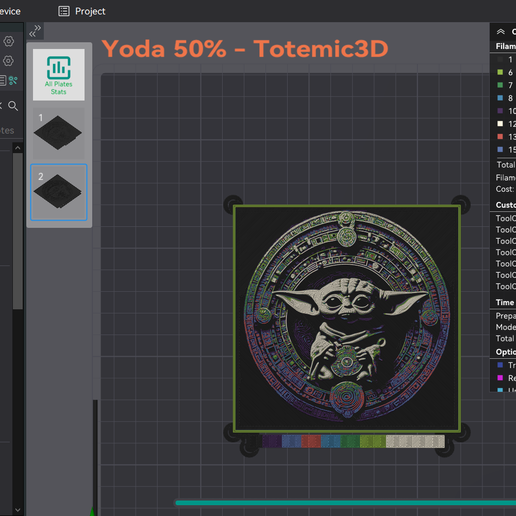516x516 pixels.
Task: Click the lime filament 6 swatch
Action: coord(500,72)
